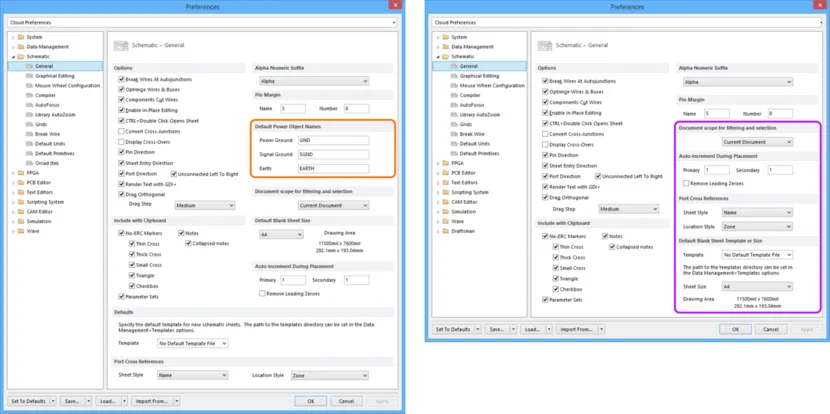Click Power Ground GND field in left window
This screenshot has height=414, width=830.
click(333, 141)
